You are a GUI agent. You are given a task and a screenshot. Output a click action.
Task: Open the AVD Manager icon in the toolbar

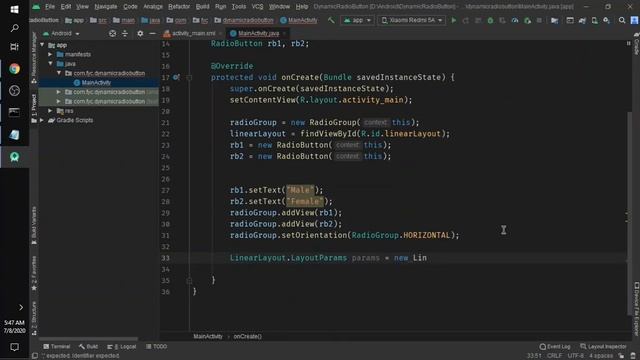pyautogui.click(x=594, y=20)
